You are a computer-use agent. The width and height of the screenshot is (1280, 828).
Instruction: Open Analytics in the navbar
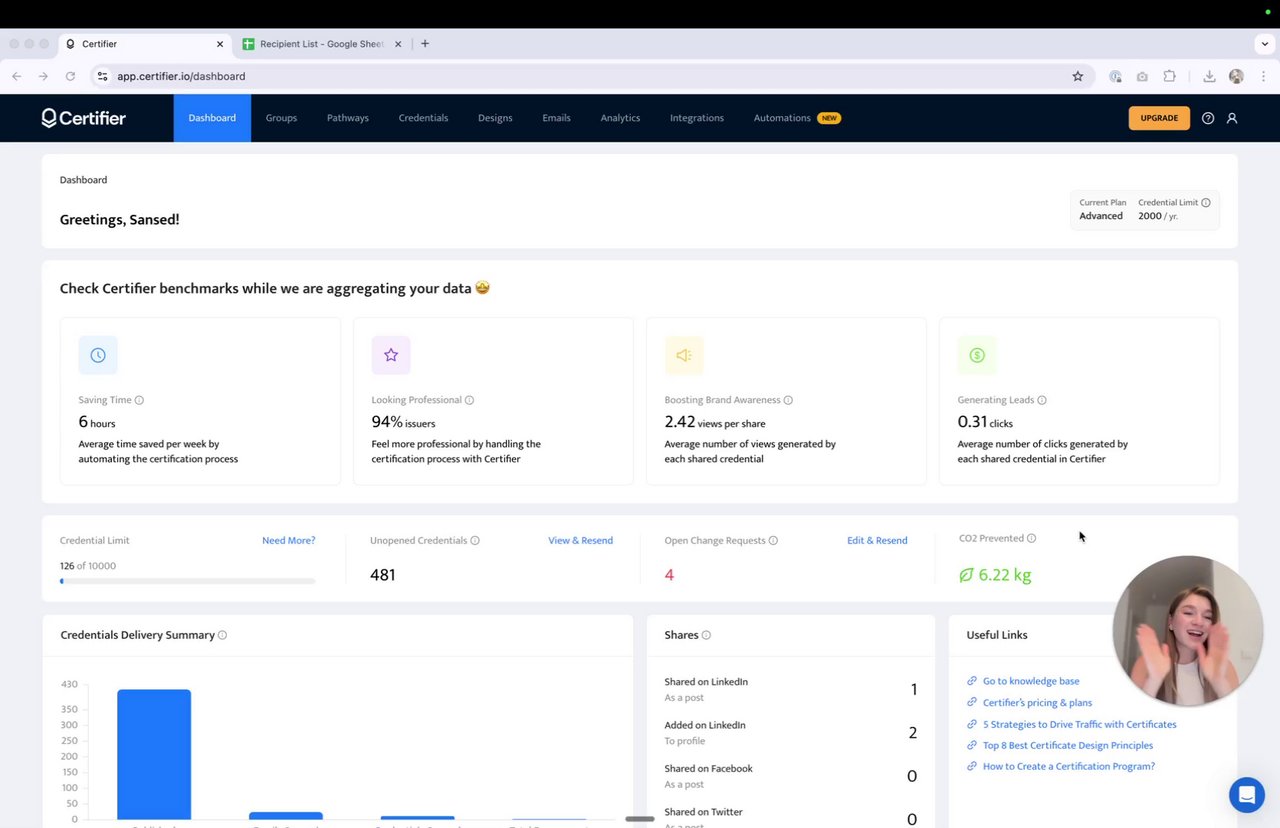pos(620,118)
